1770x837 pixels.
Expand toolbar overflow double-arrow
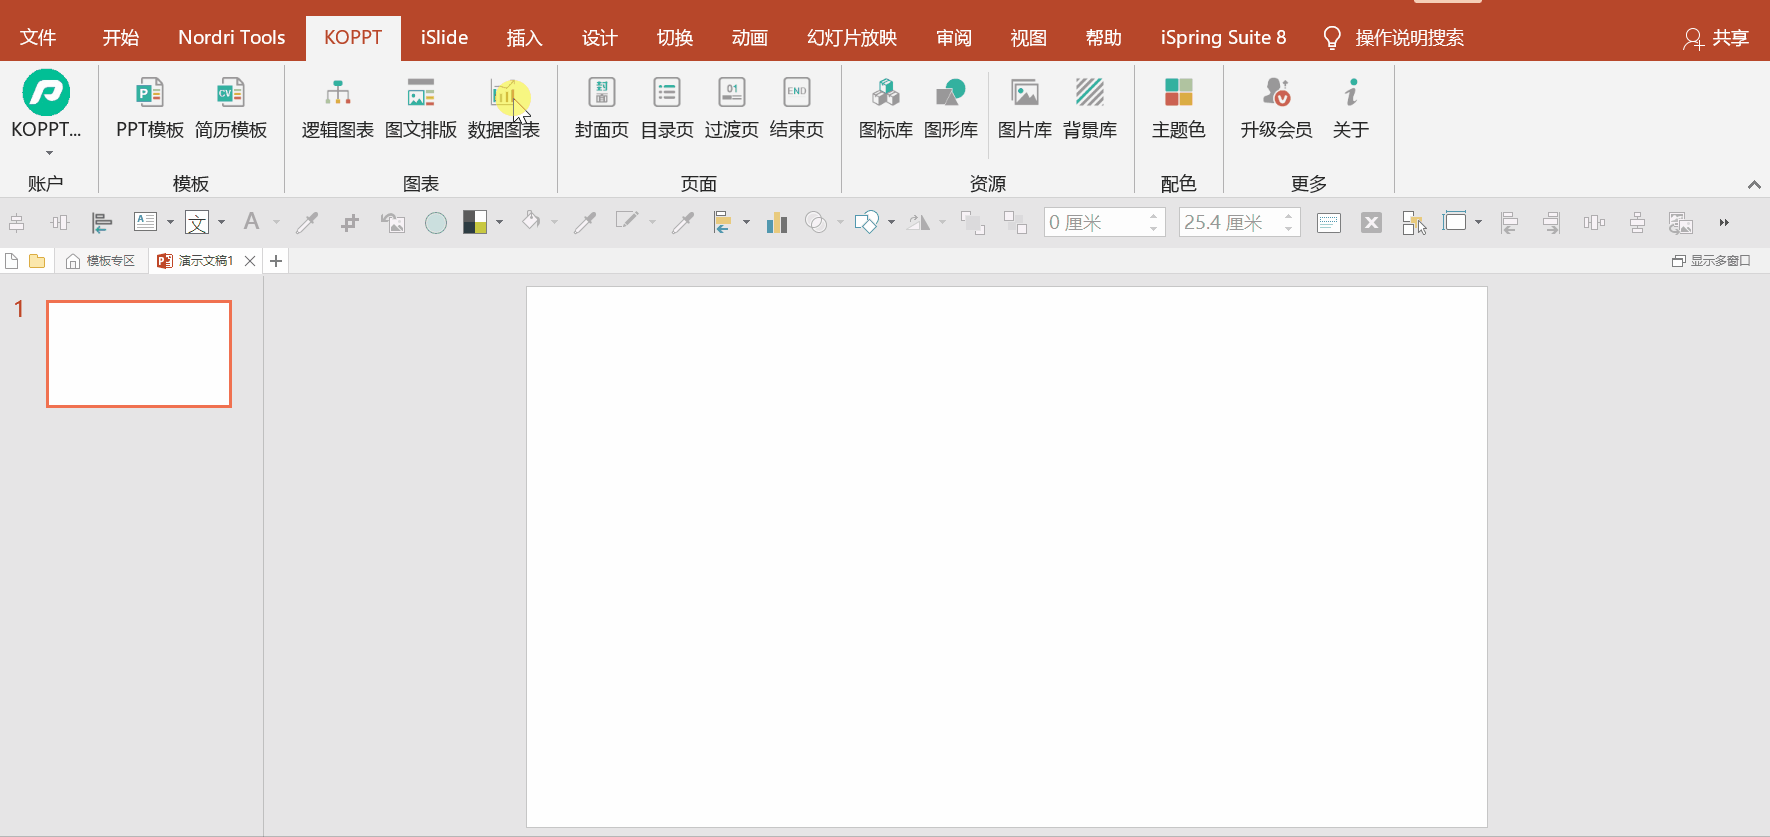click(1724, 222)
